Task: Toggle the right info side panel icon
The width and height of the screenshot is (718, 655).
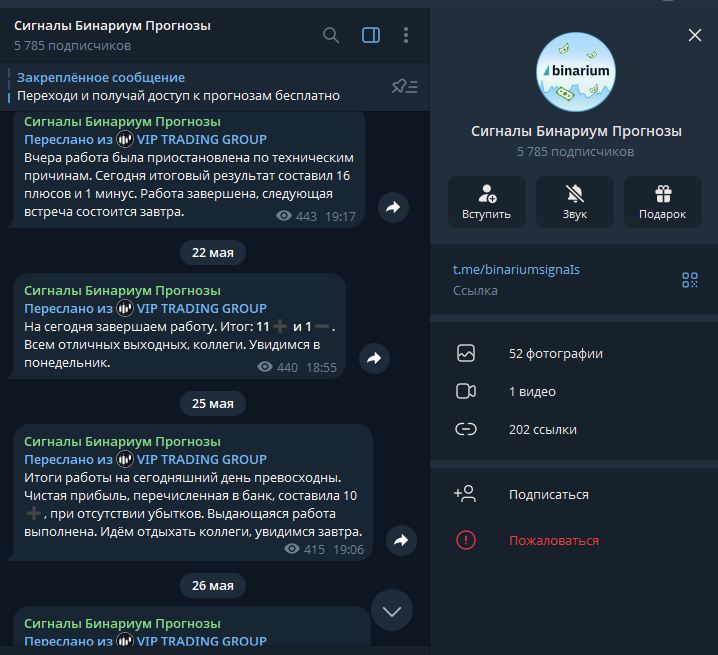Action: coord(370,35)
